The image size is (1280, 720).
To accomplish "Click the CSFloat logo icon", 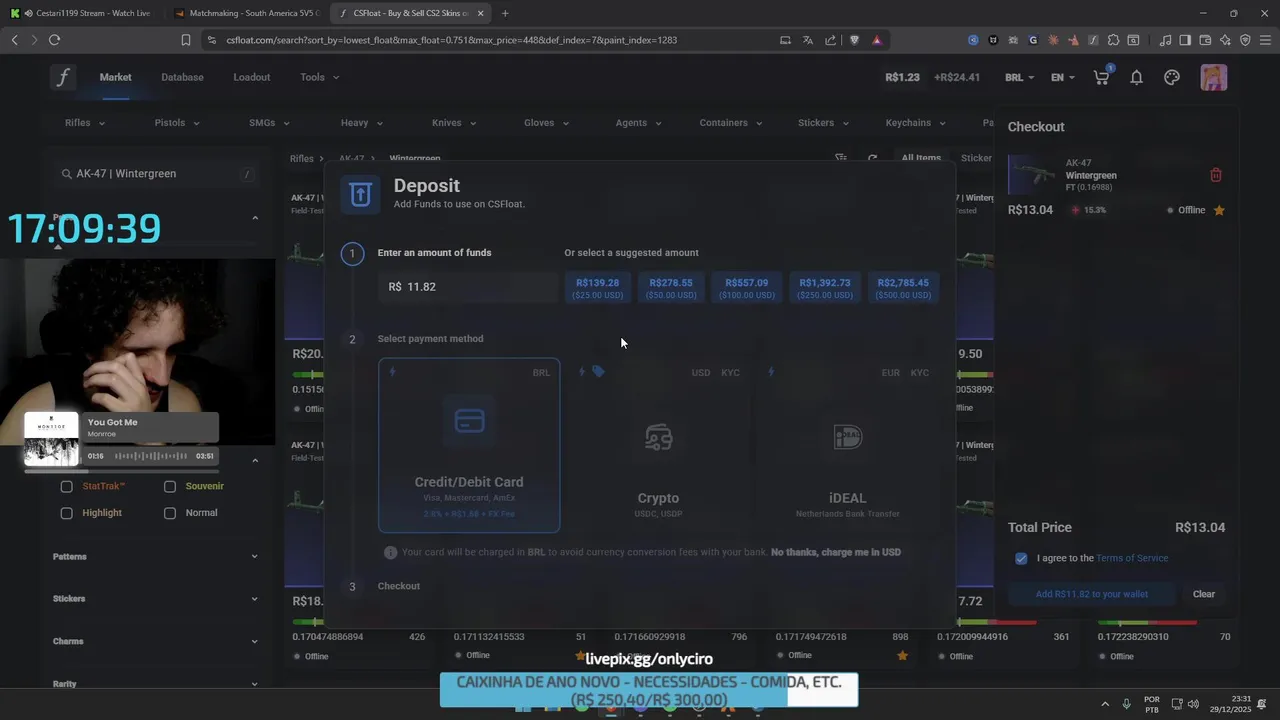I will (x=64, y=78).
